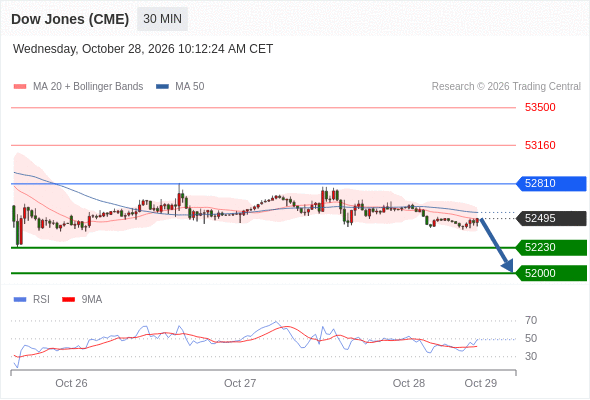
Task: Click the MA 50 legend label
Action: tap(190, 87)
